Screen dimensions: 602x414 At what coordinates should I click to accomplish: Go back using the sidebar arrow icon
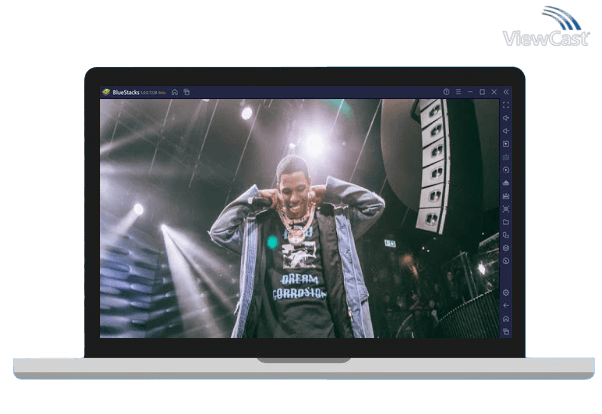(x=506, y=306)
